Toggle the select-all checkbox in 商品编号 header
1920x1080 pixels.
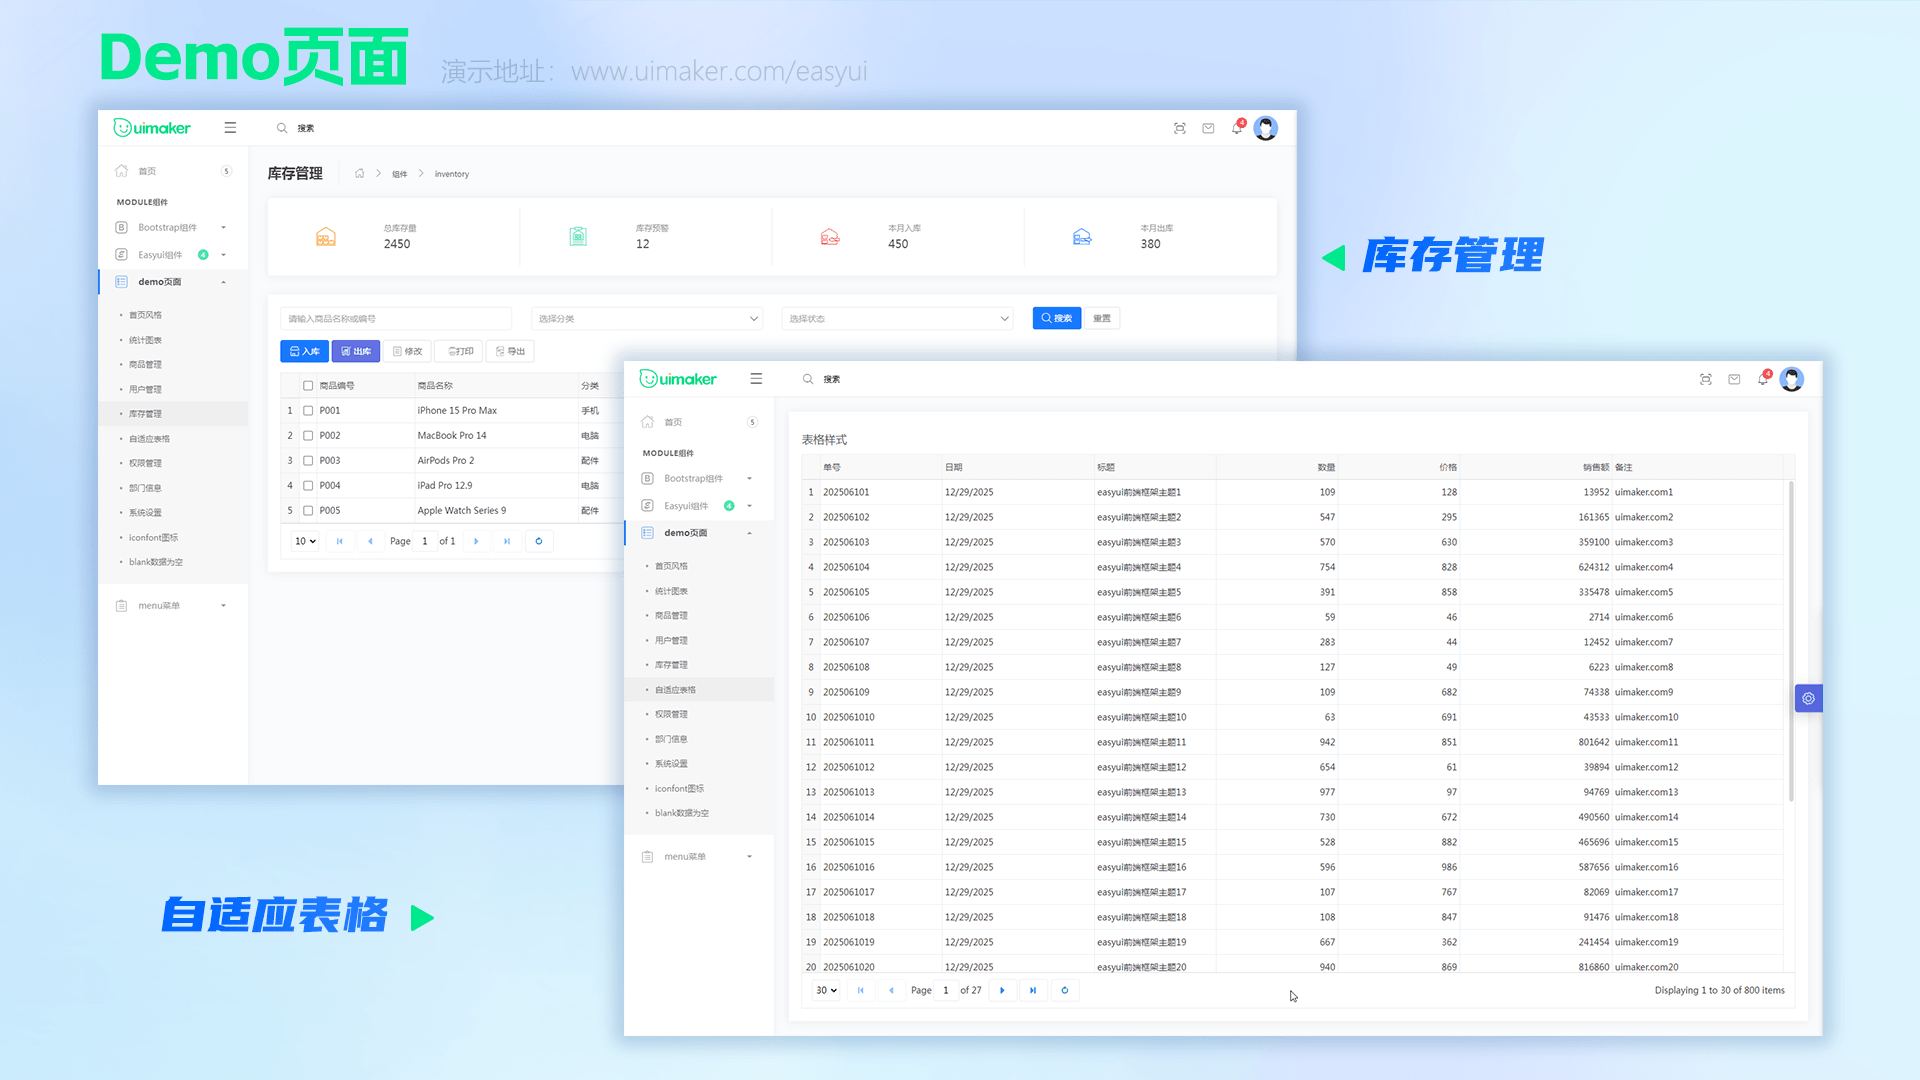coord(308,385)
